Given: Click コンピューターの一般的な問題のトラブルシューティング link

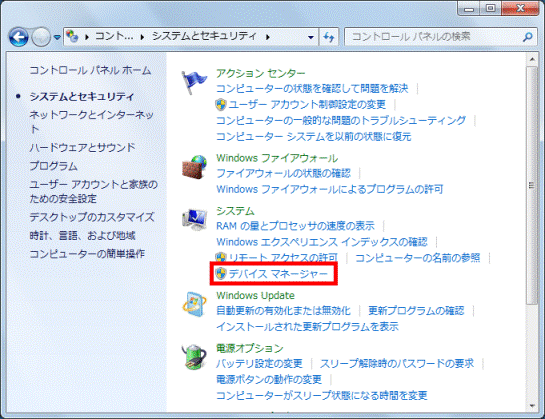Looking at the screenshot, I should point(341,120).
